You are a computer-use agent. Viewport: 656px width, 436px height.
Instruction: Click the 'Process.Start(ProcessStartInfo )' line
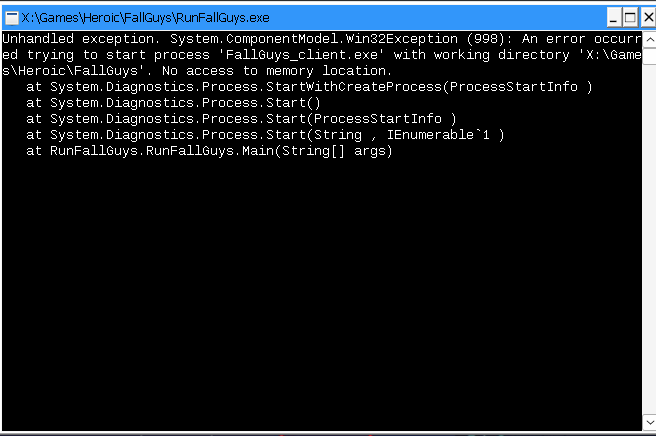tap(240, 118)
